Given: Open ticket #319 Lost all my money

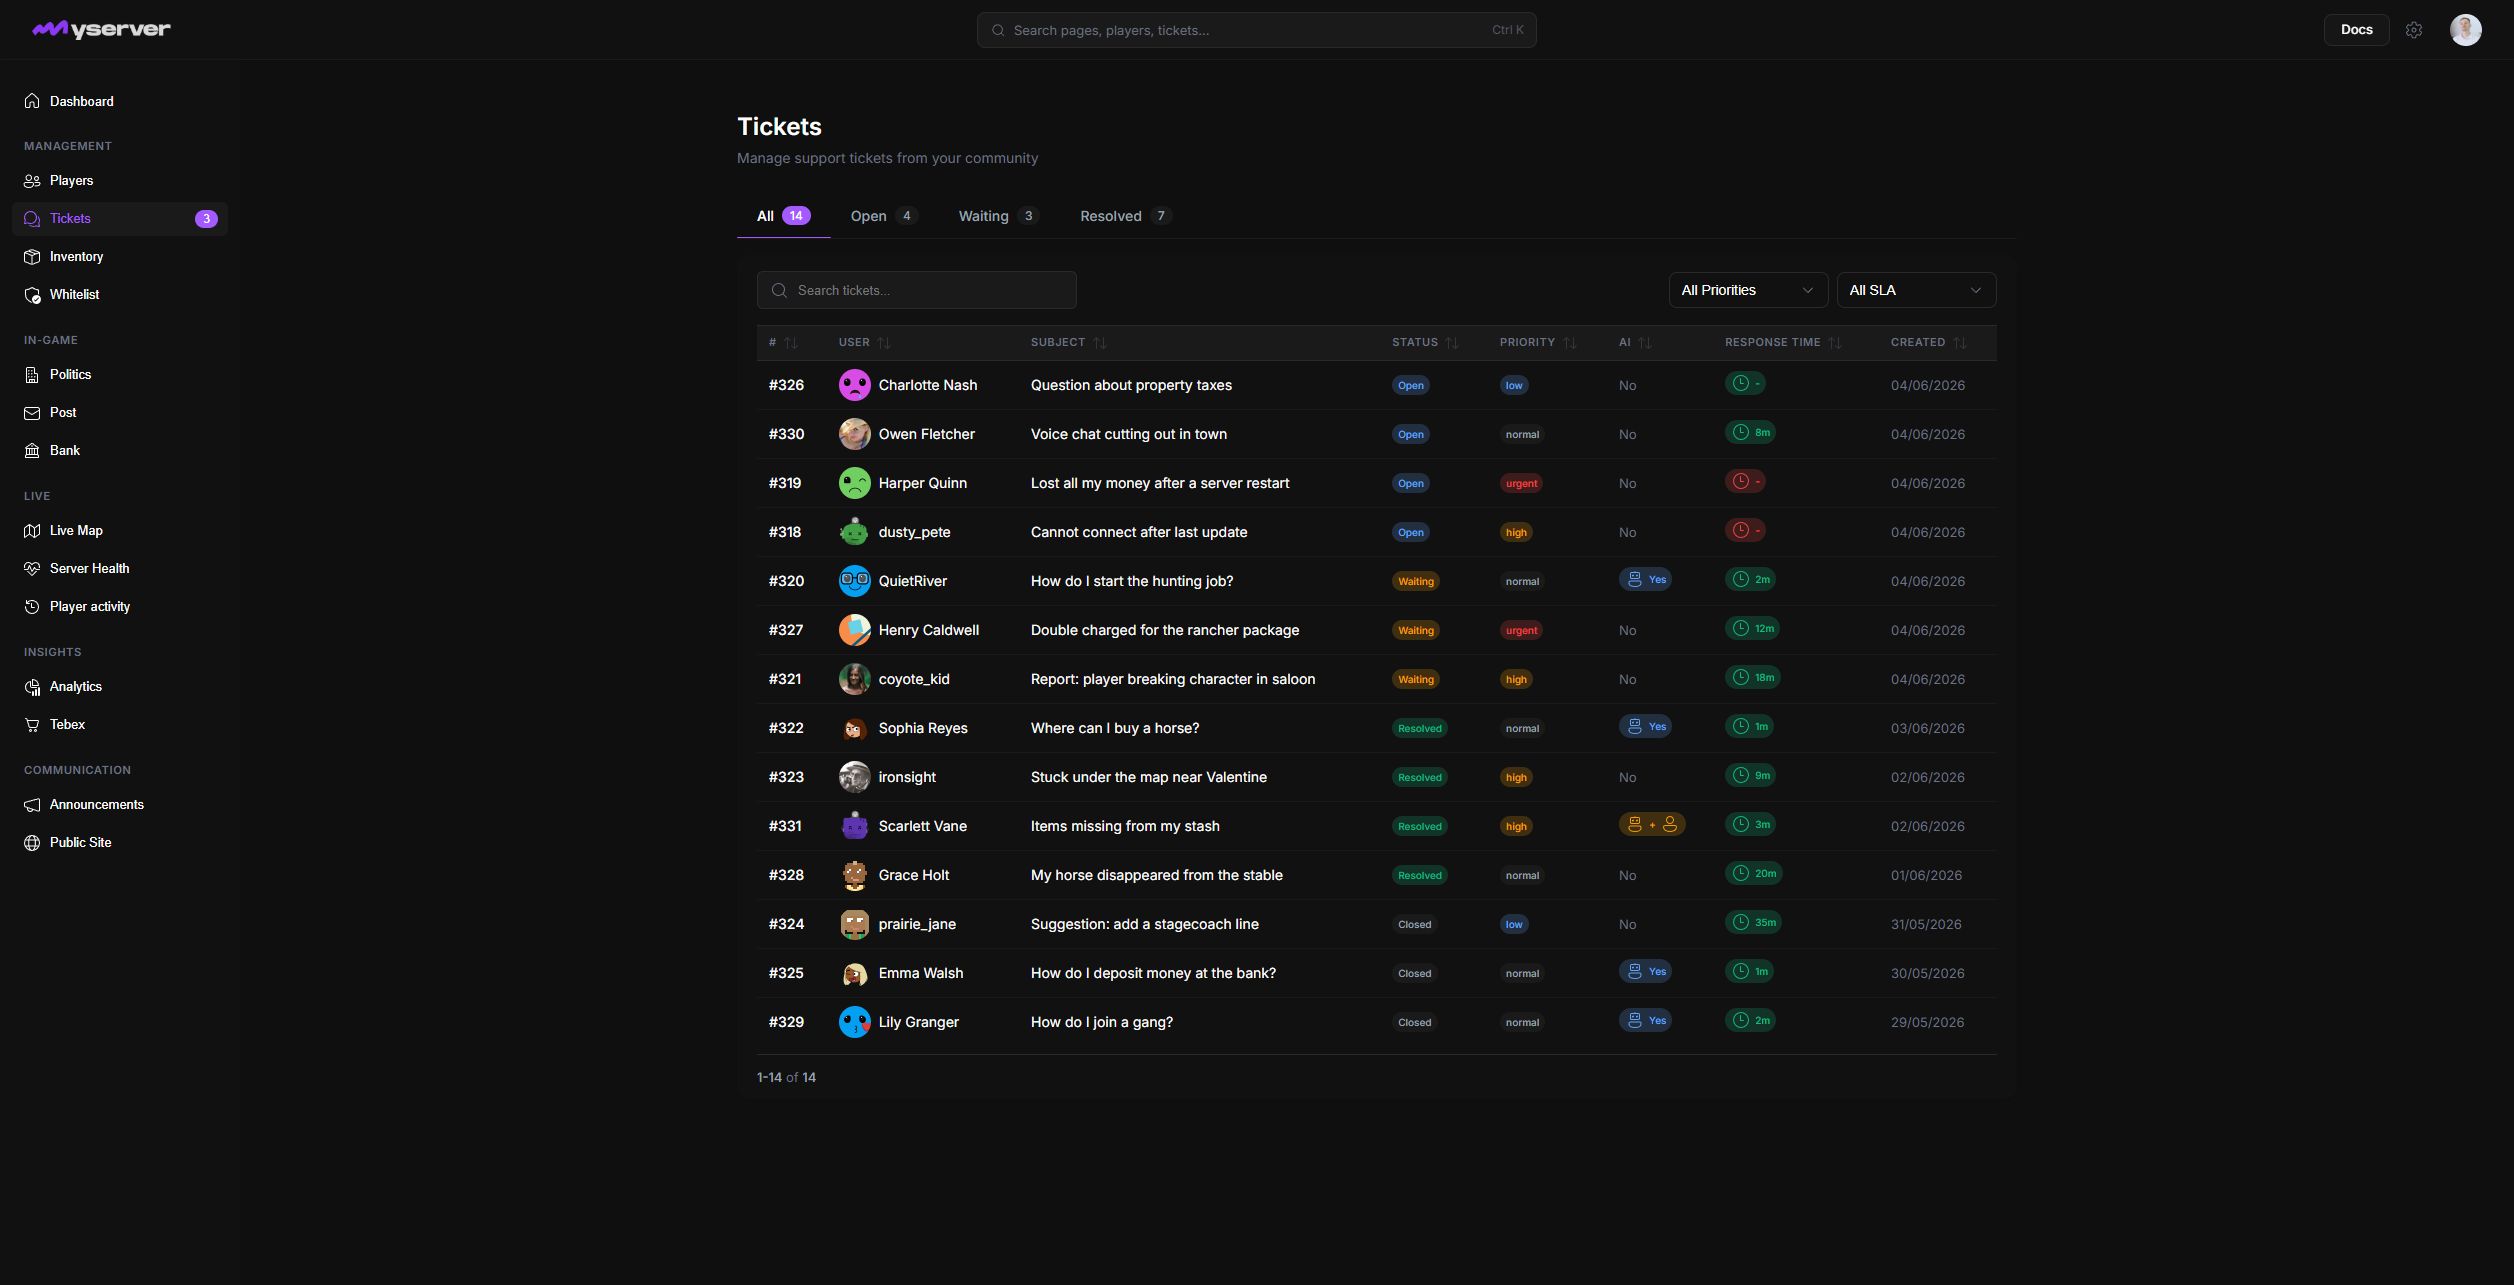Looking at the screenshot, I should [x=1376, y=483].
